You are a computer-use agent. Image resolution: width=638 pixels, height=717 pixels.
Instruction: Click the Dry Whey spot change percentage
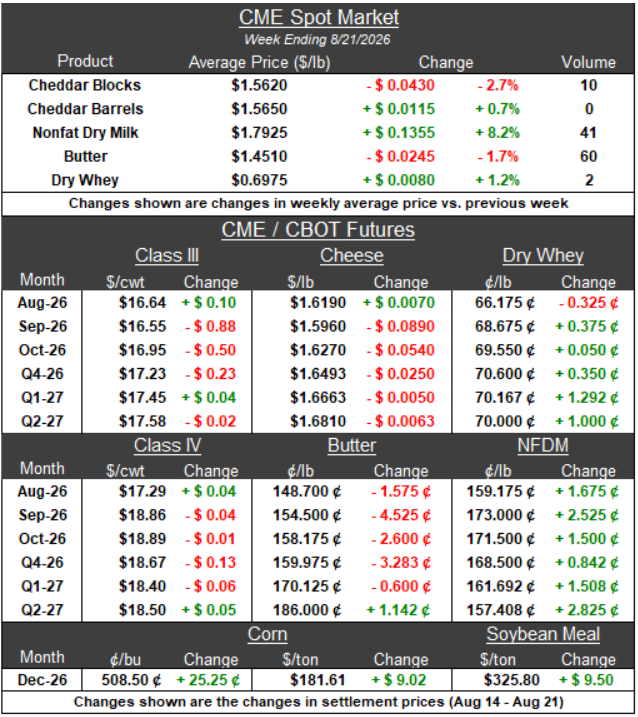pyautogui.click(x=498, y=180)
